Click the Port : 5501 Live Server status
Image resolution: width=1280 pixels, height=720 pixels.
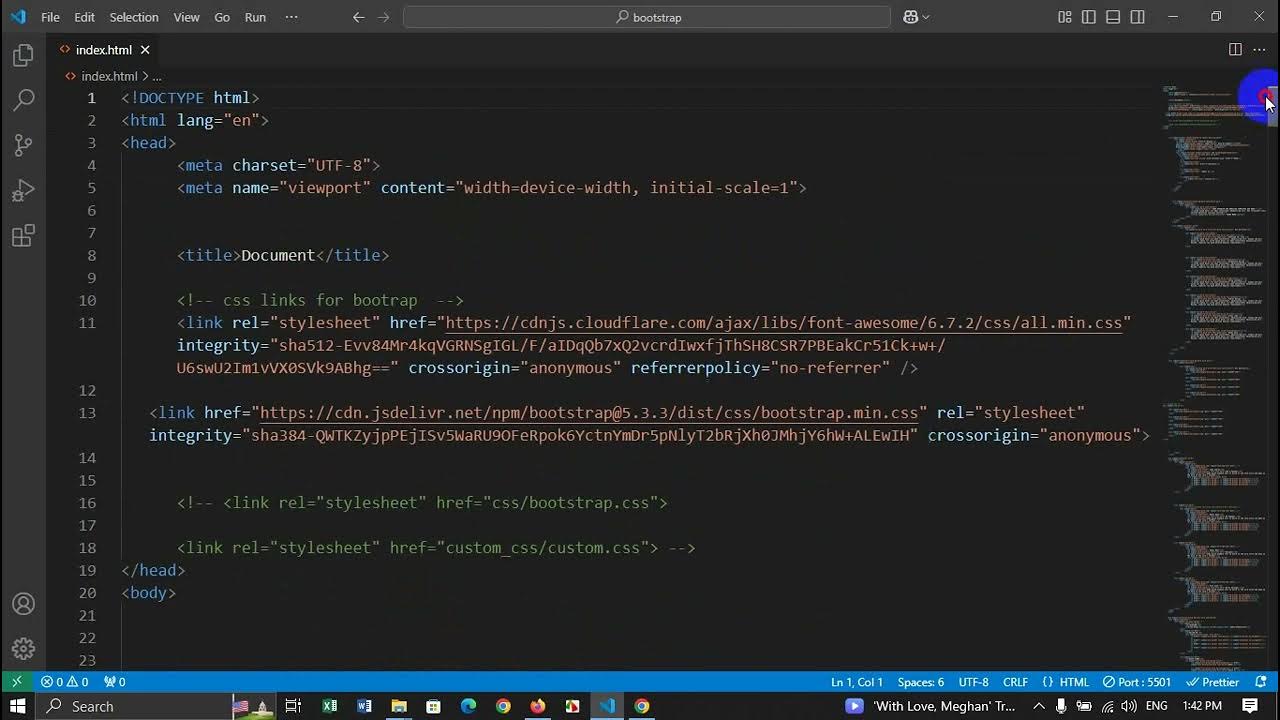click(1137, 682)
